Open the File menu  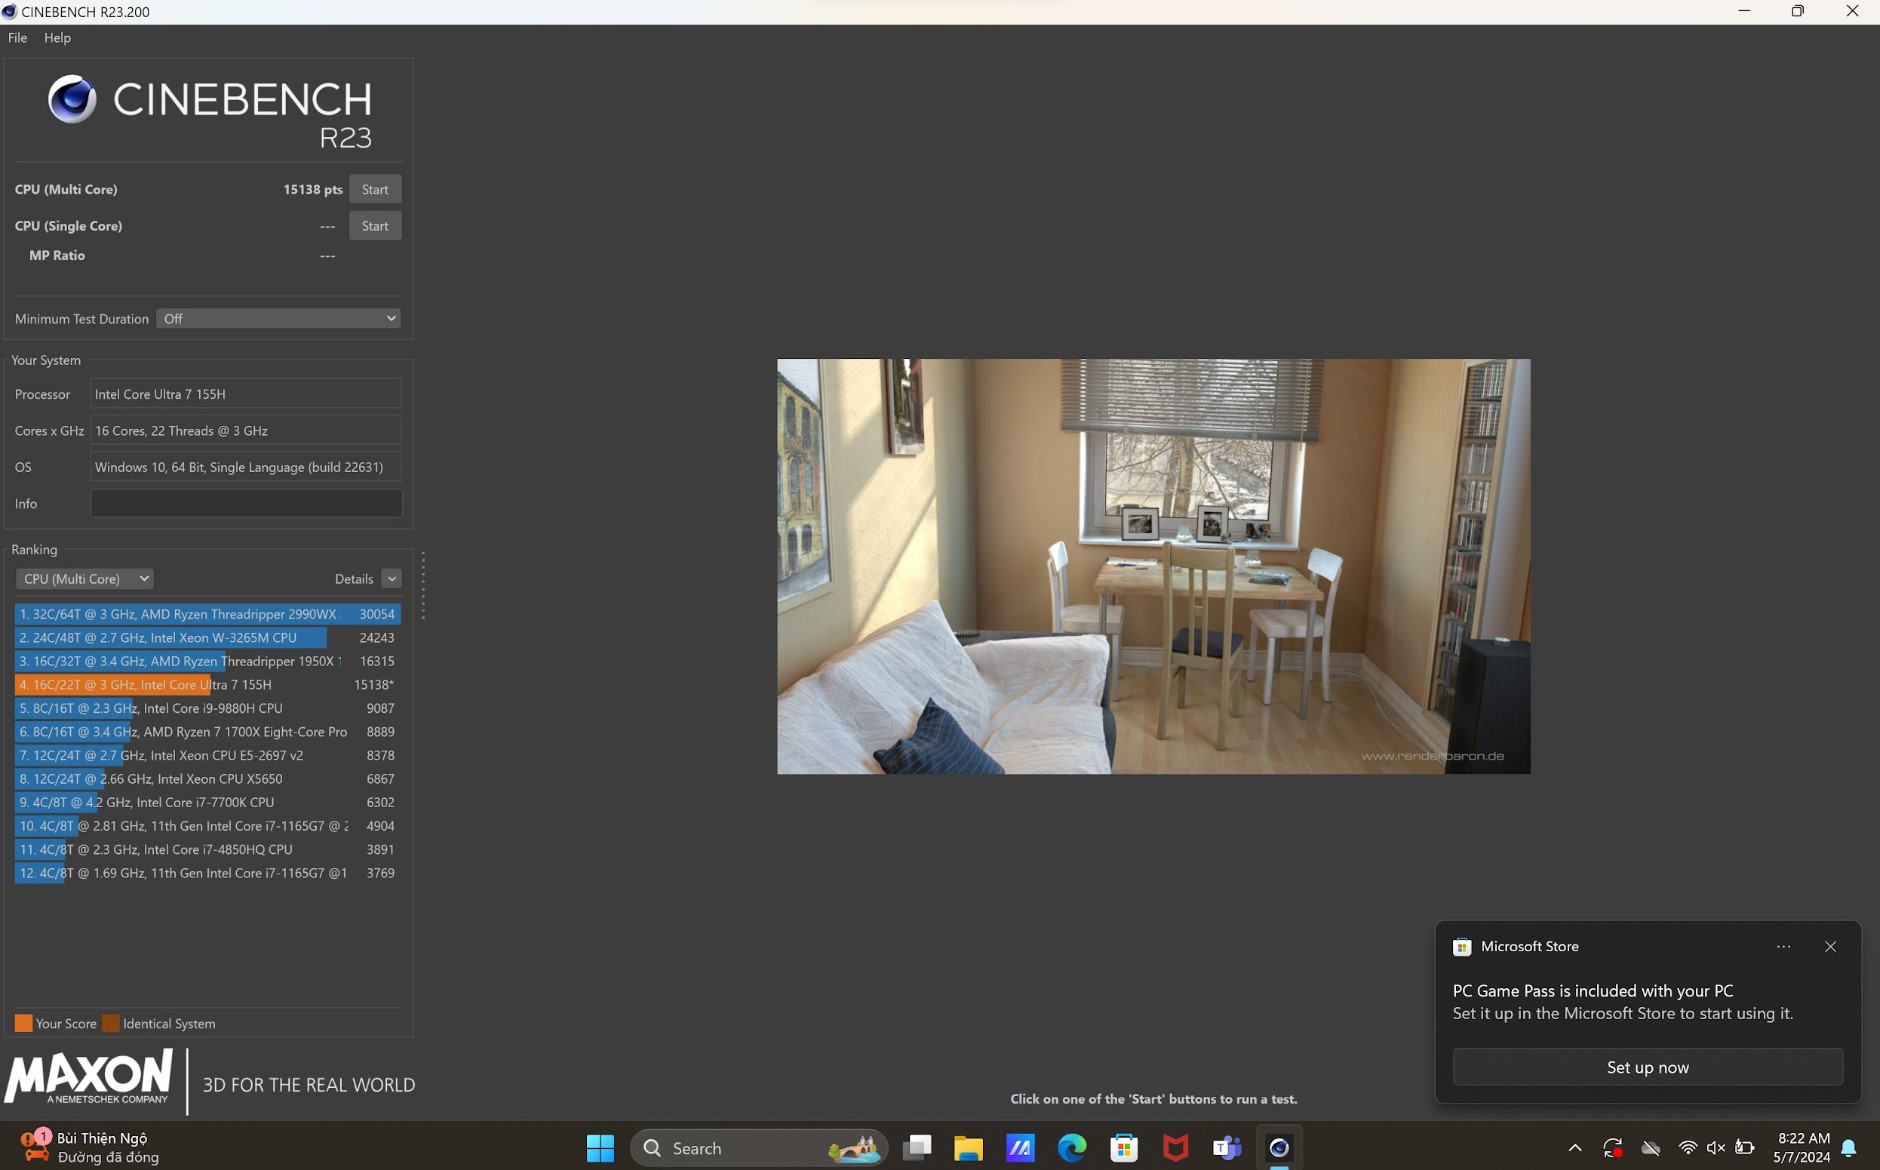pos(17,38)
